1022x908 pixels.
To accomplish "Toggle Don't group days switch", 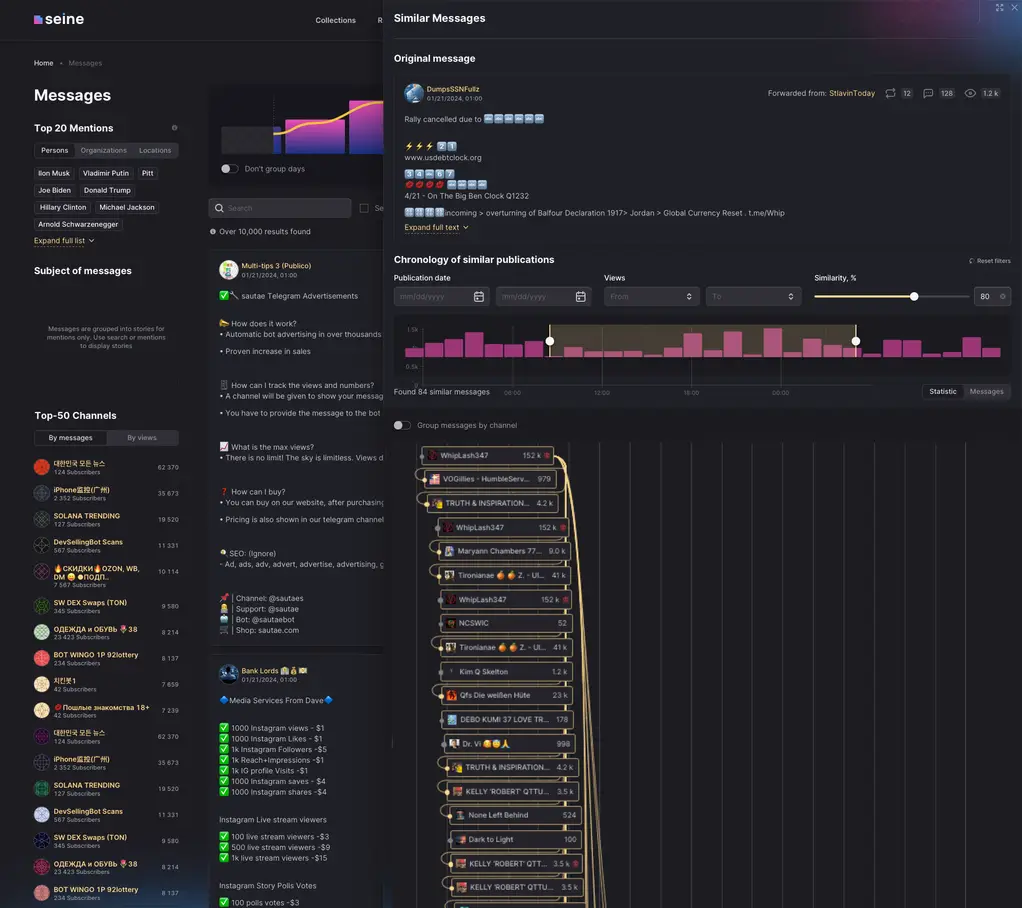I will point(229,169).
